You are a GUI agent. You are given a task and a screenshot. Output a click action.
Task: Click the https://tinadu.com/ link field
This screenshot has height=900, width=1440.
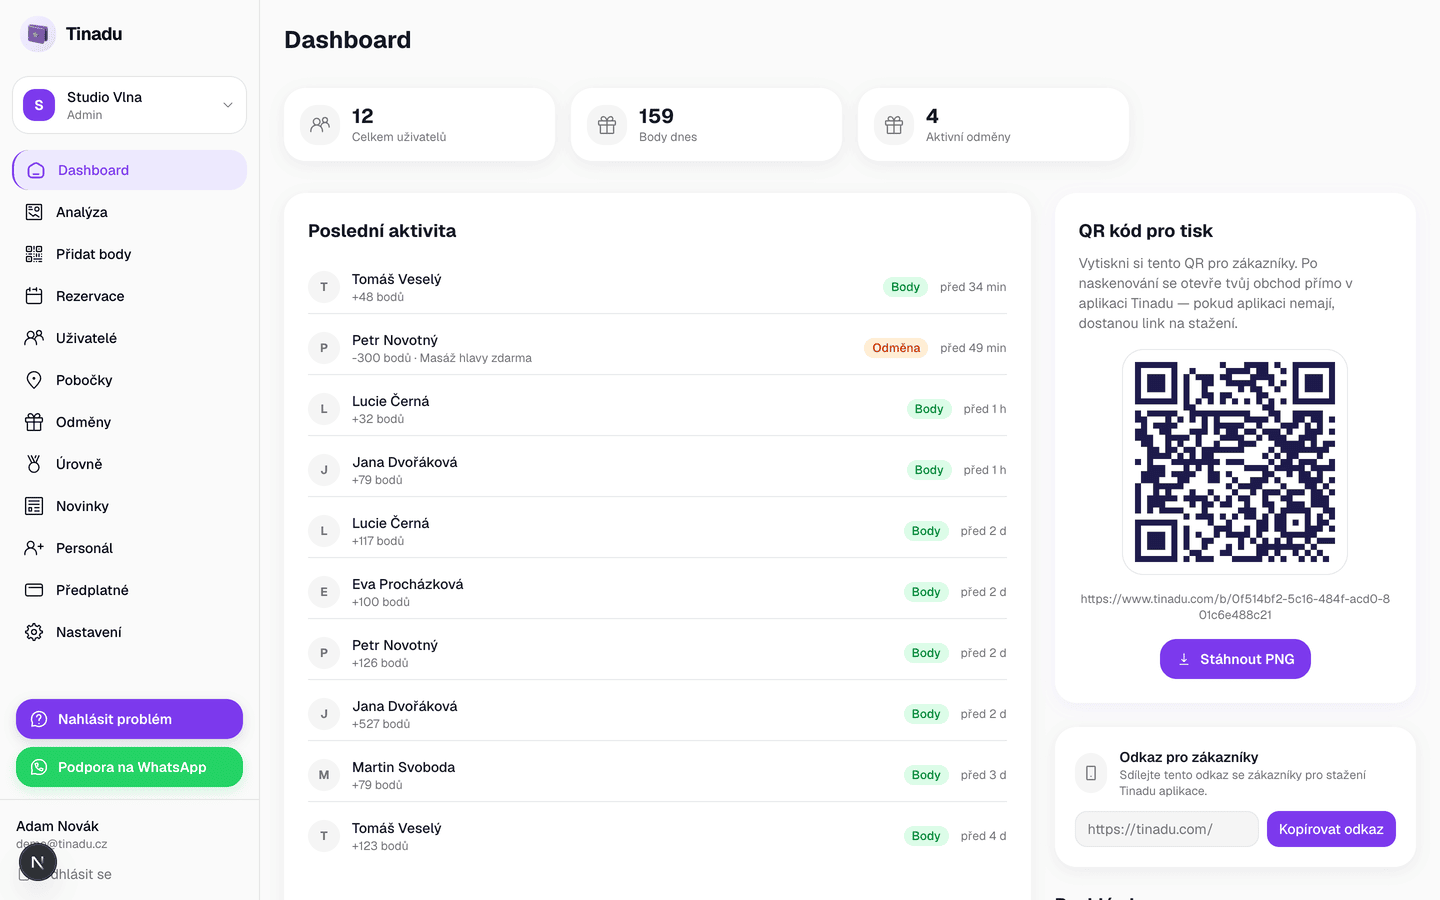pos(1167,829)
